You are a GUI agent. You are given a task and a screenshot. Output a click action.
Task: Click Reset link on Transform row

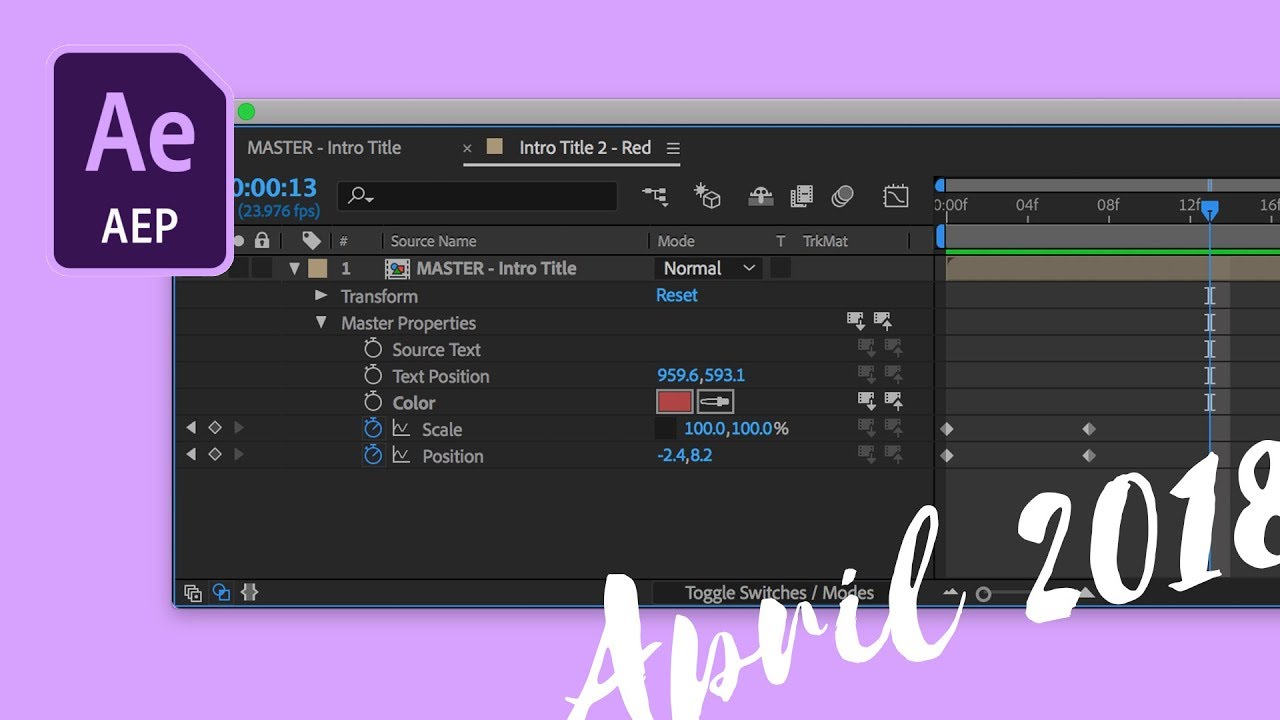pyautogui.click(x=677, y=295)
